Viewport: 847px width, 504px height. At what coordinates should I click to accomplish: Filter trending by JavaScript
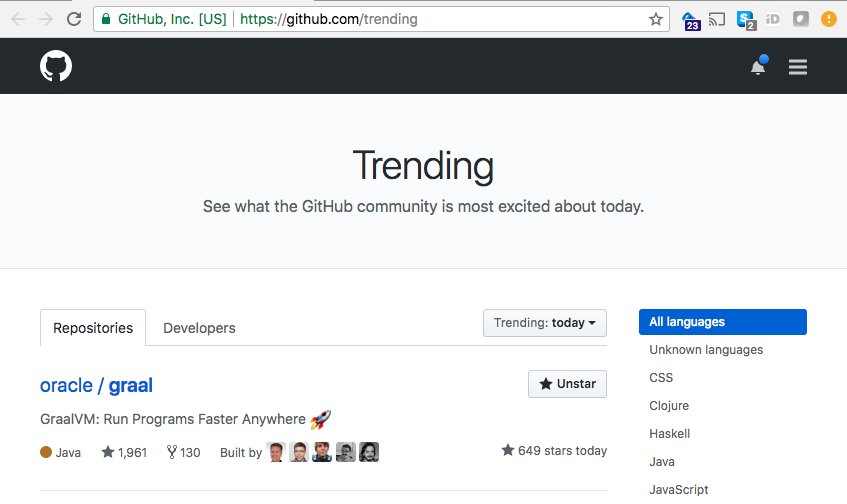pos(678,490)
